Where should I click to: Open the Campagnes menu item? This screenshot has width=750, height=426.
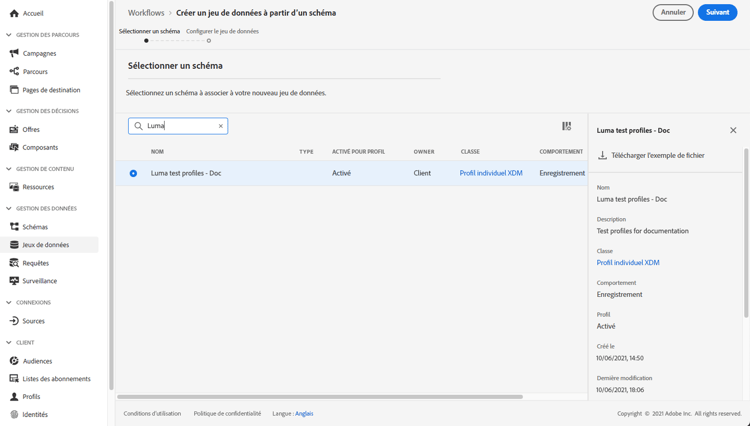pyautogui.click(x=39, y=54)
